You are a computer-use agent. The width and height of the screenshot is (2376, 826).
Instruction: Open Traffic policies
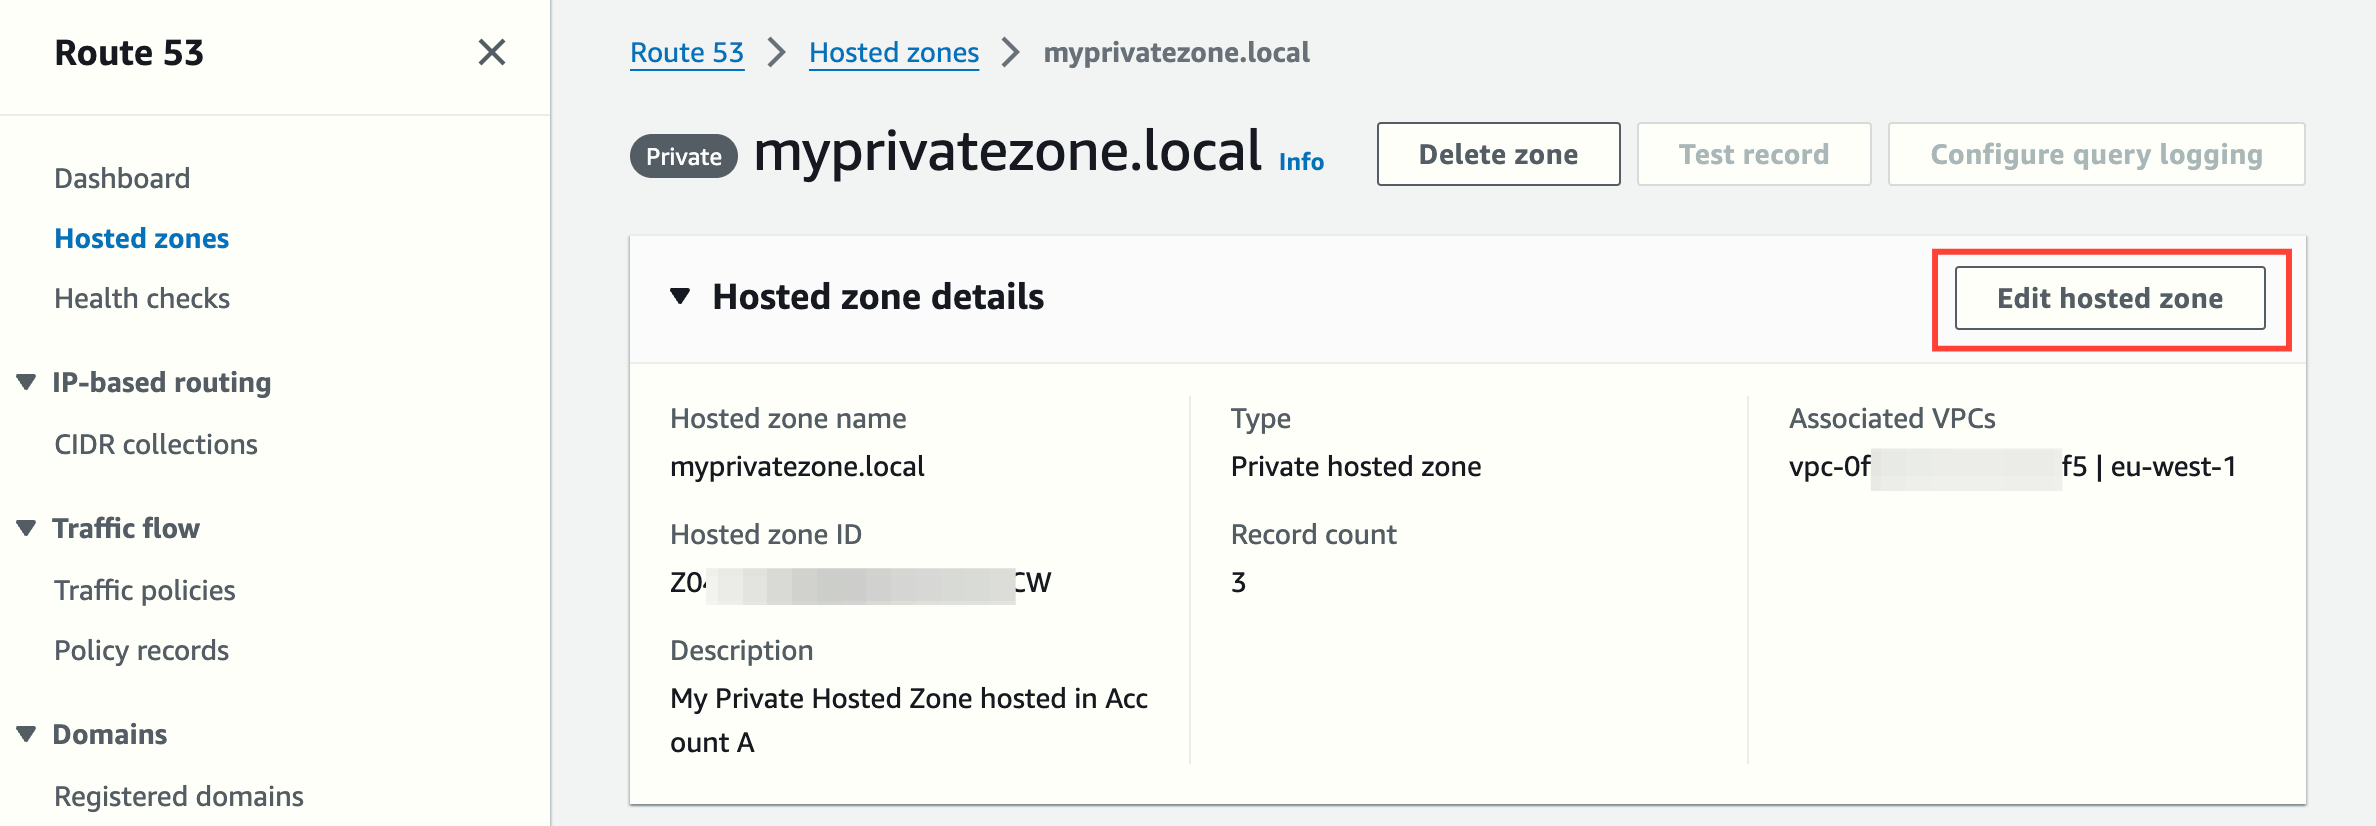click(145, 590)
